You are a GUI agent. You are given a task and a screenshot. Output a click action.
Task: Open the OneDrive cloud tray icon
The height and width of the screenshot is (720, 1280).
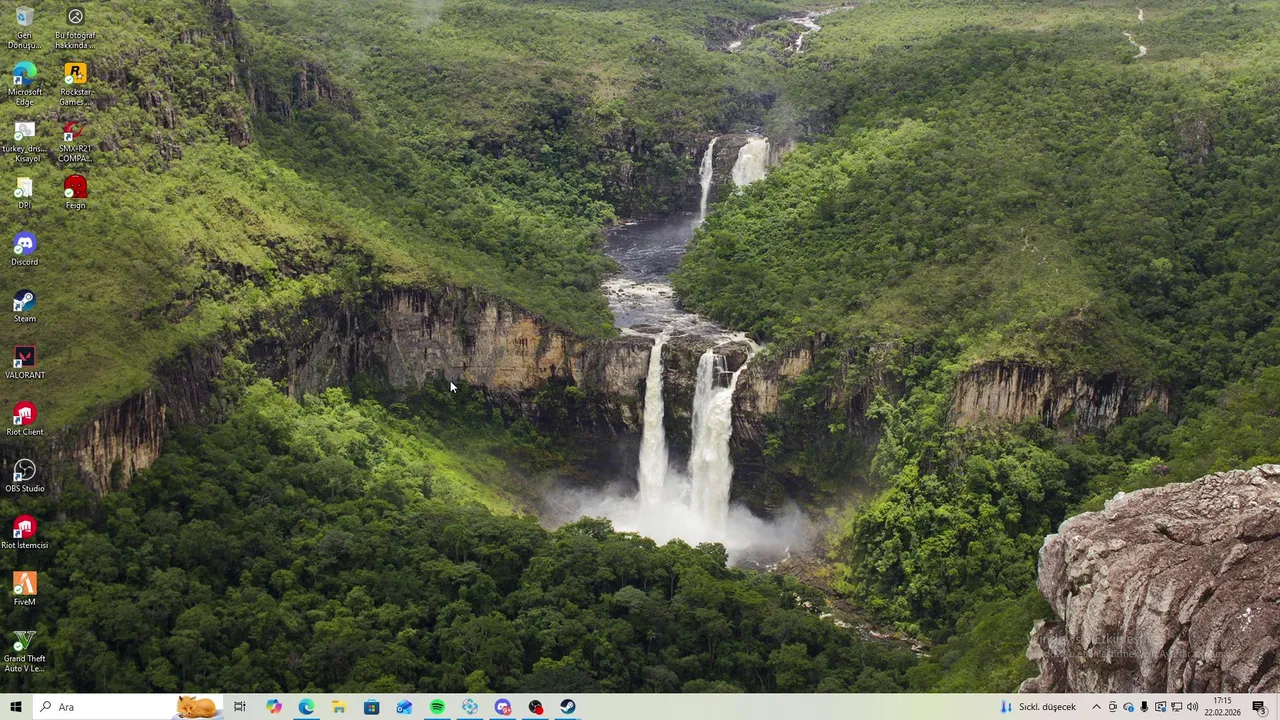(x=1128, y=707)
